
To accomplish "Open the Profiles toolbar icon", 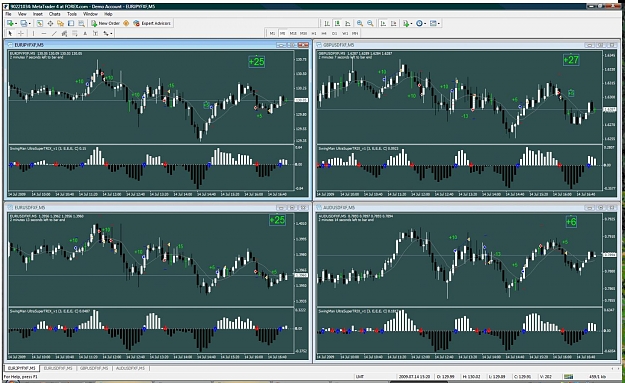I will click(24, 23).
